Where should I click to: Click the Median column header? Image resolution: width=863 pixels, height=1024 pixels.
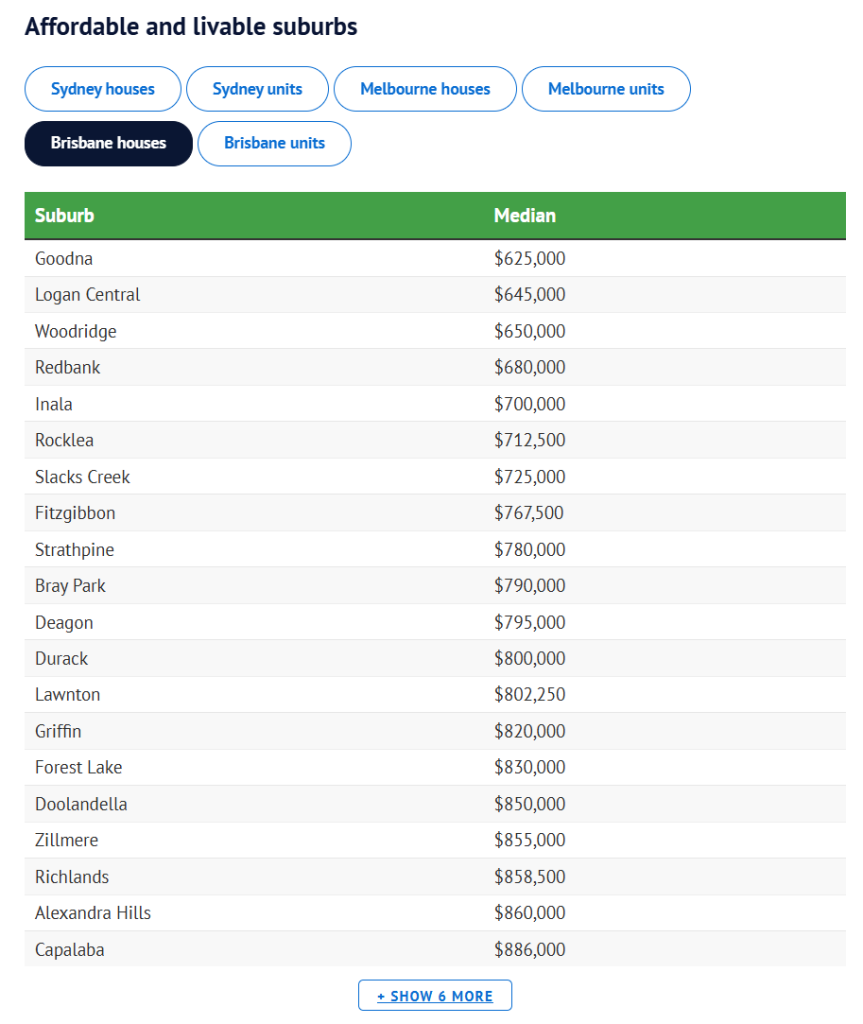pyautogui.click(x=525, y=216)
